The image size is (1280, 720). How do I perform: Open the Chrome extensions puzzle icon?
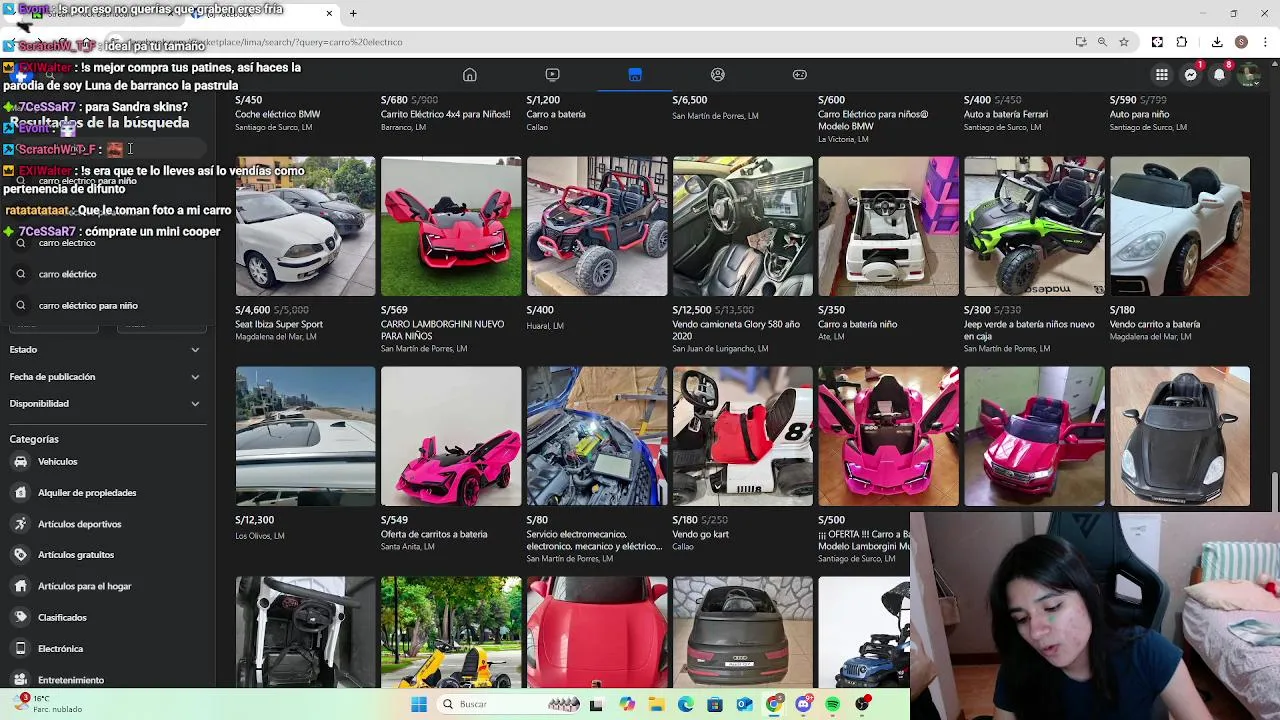pyautogui.click(x=1182, y=42)
